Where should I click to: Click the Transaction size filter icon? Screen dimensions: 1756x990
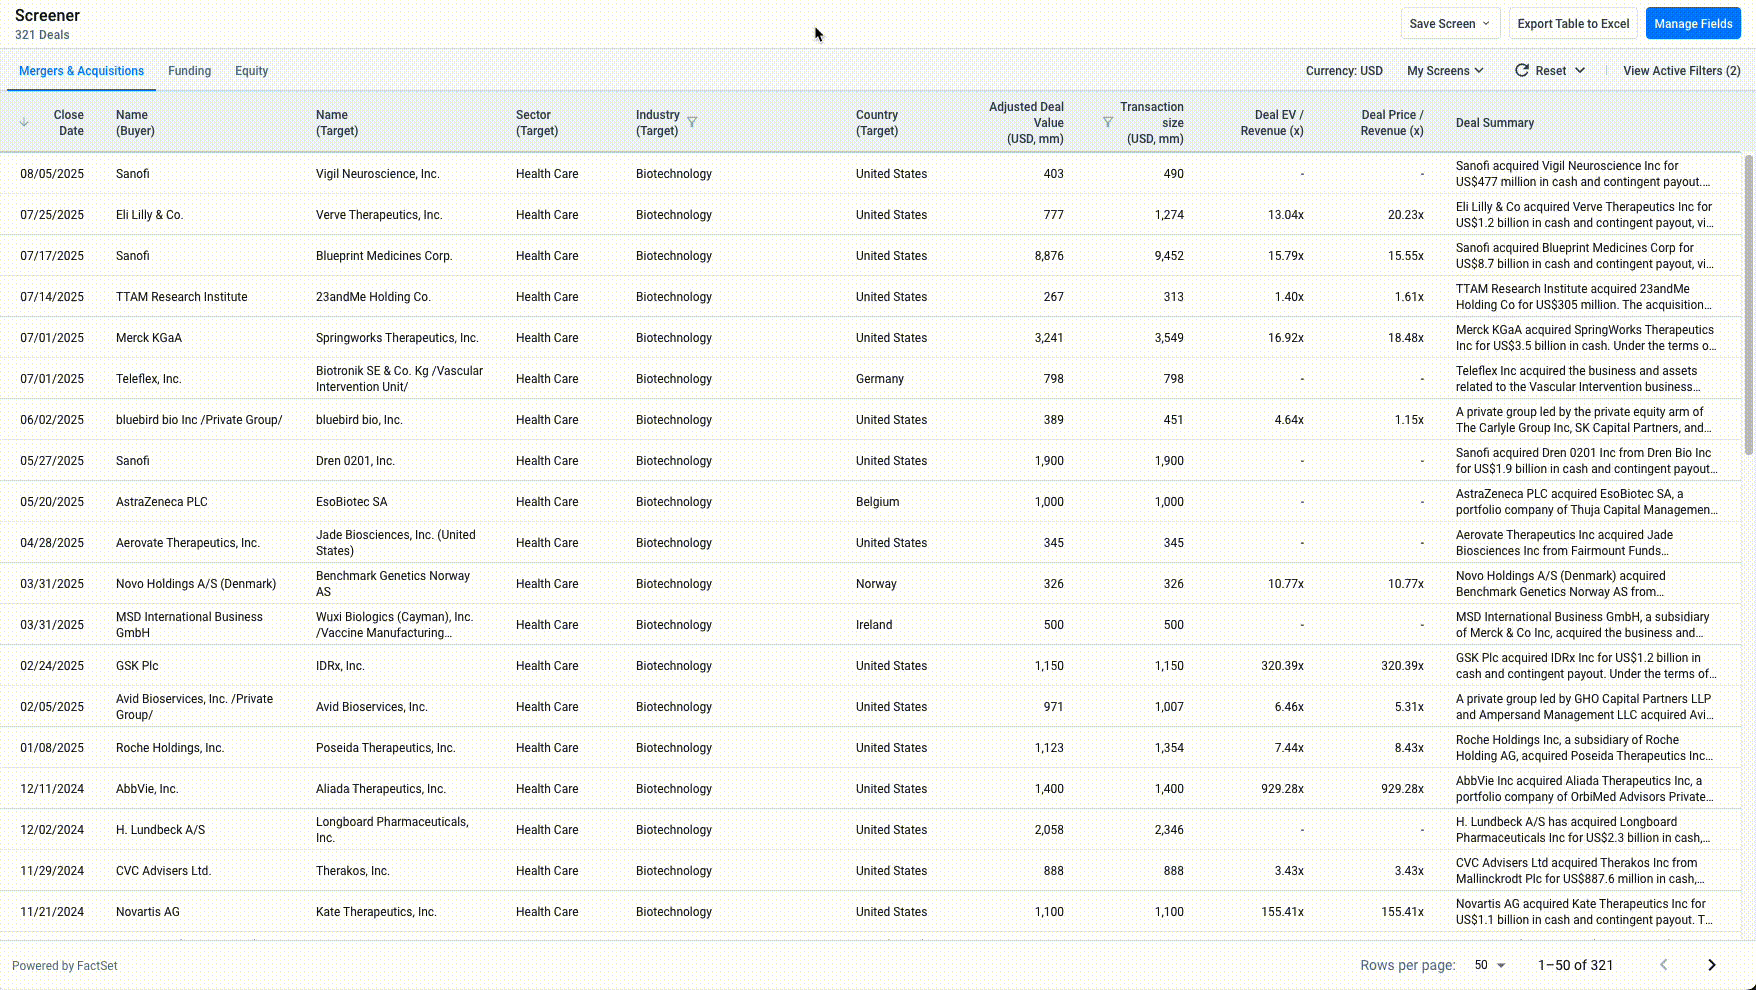click(x=1107, y=122)
